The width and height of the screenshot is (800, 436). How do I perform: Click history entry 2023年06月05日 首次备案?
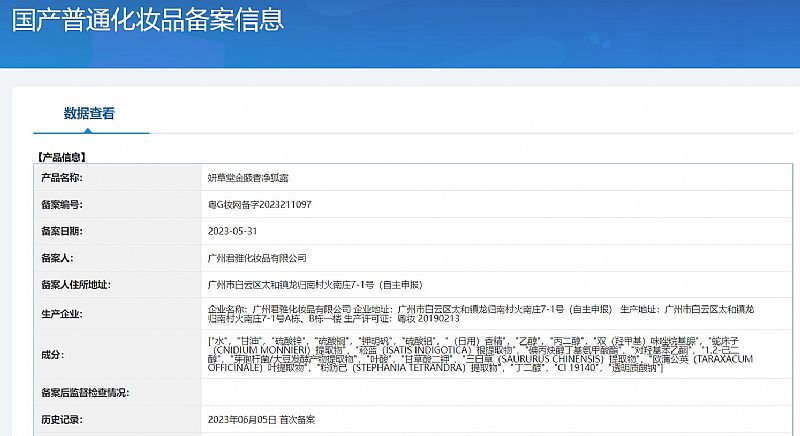tap(264, 418)
